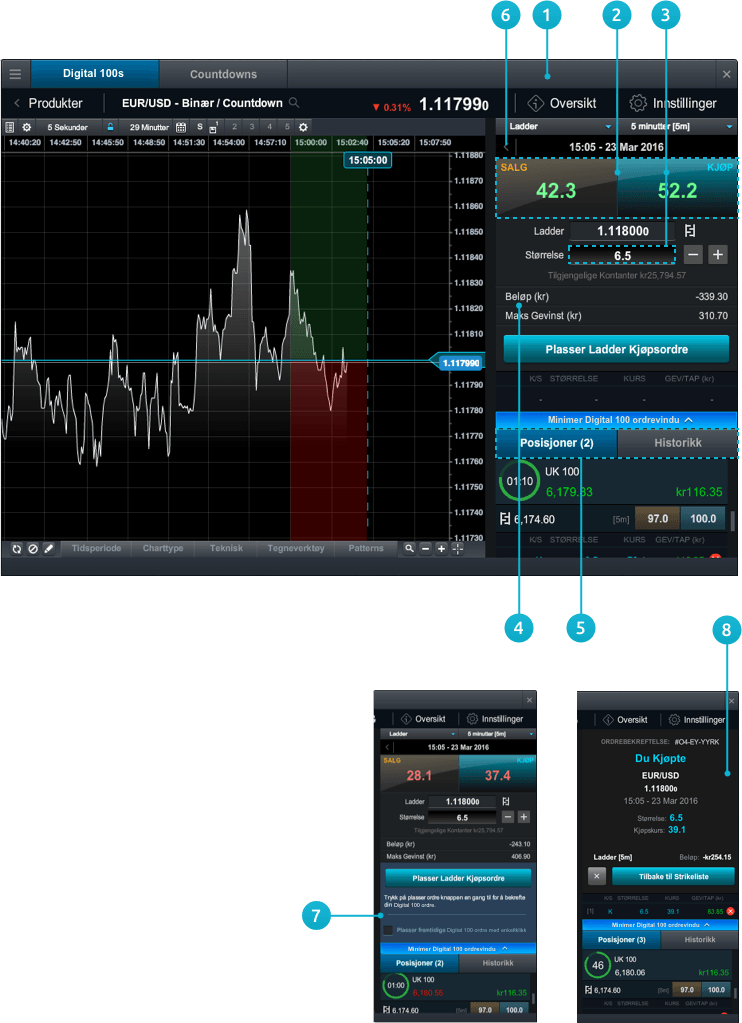Collapse Minimer Digital 100 ordrevindu in middle panel

458,949
